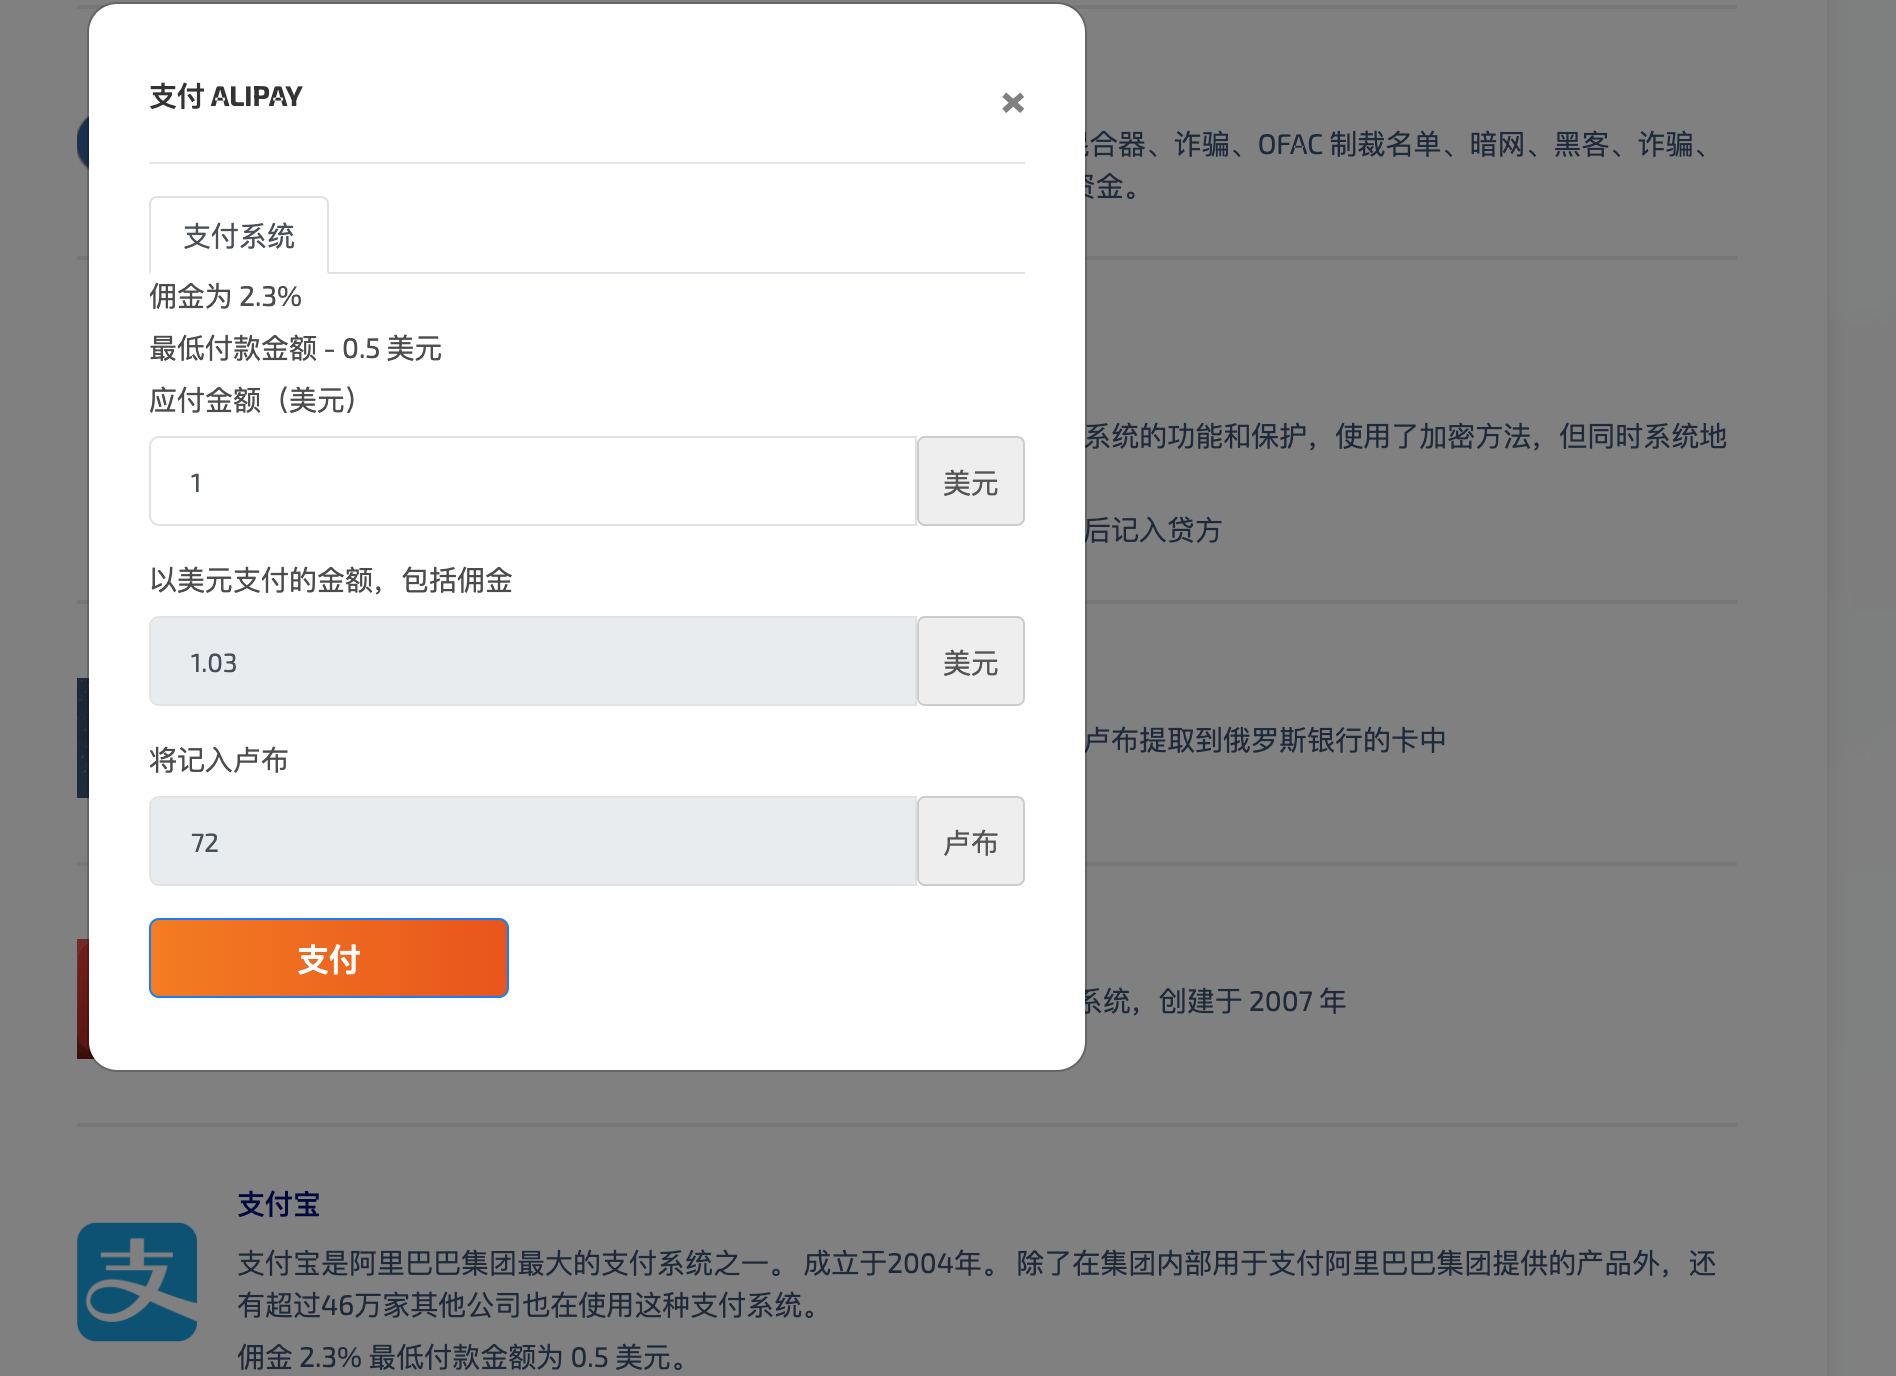Click the 美元 unit beside the 1.03 field
1896x1376 pixels.
coord(970,662)
